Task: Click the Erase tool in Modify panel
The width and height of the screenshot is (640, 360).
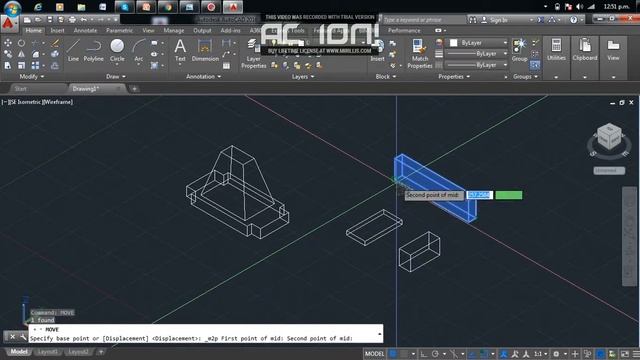Action: pyautogui.click(x=55, y=43)
